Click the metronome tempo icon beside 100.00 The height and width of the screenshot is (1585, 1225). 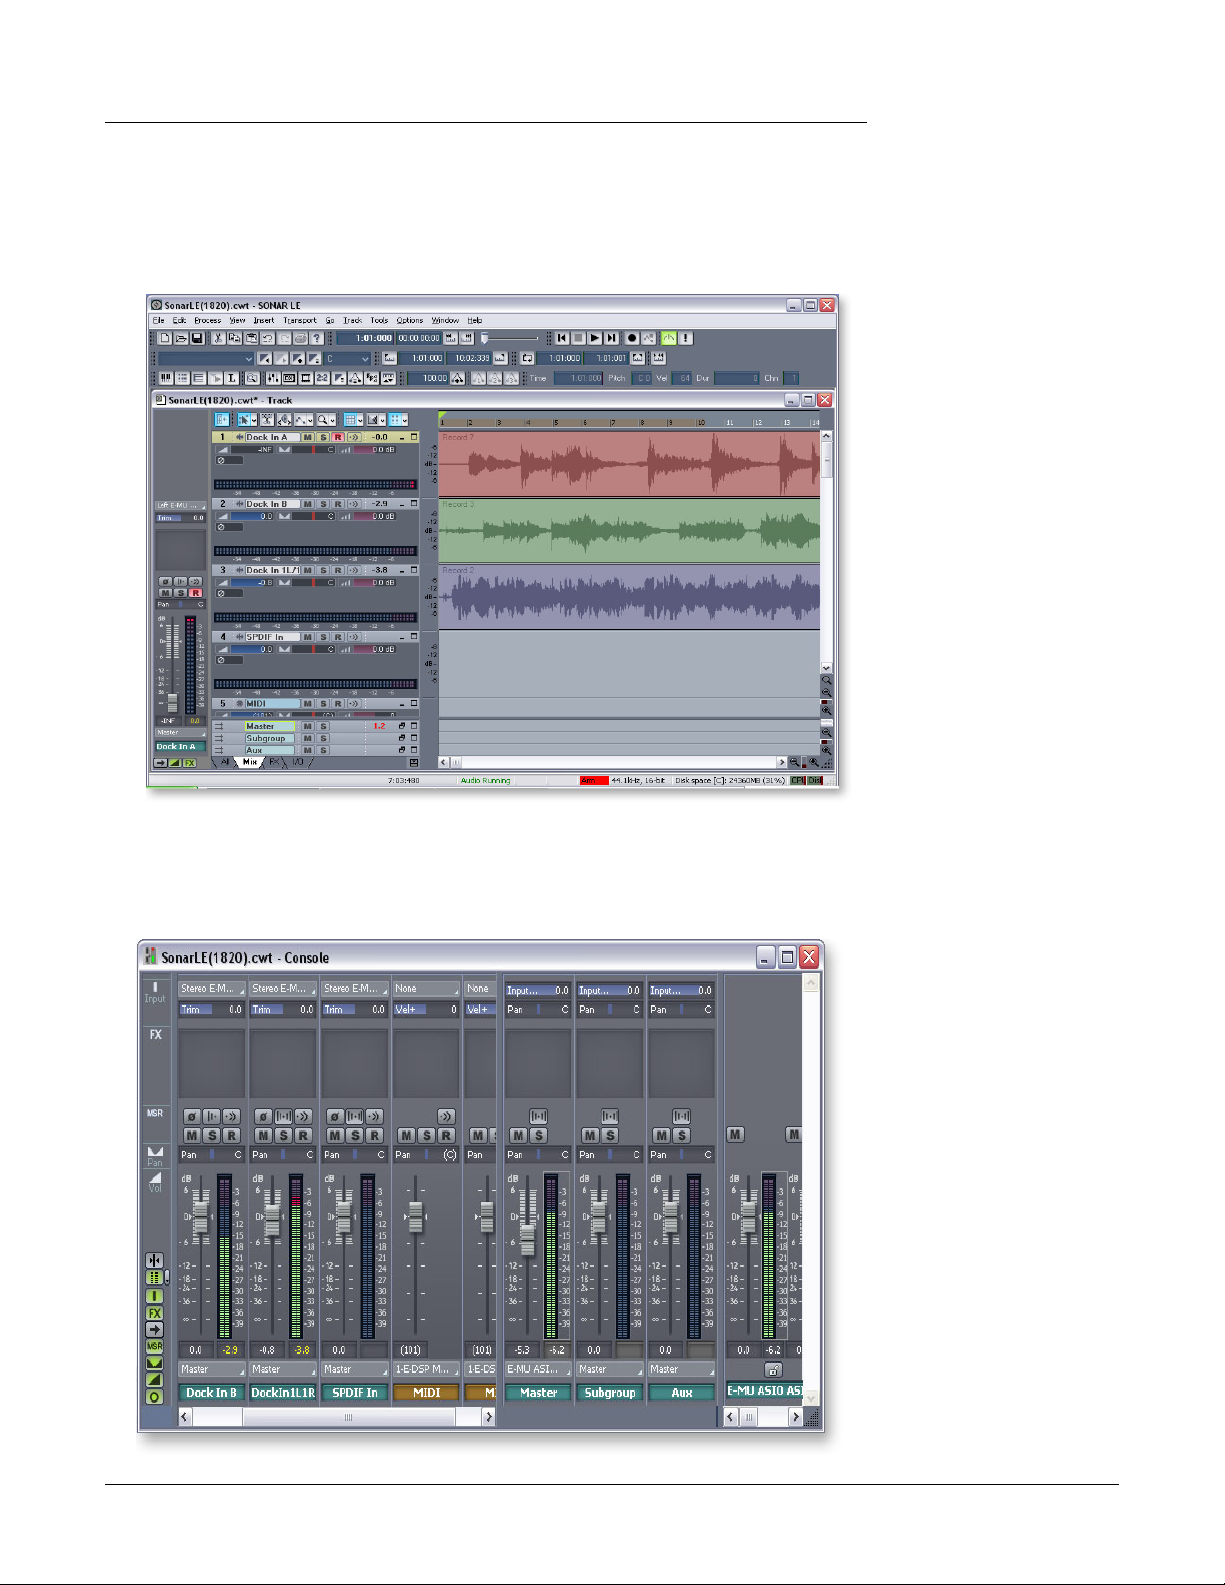tap(458, 379)
